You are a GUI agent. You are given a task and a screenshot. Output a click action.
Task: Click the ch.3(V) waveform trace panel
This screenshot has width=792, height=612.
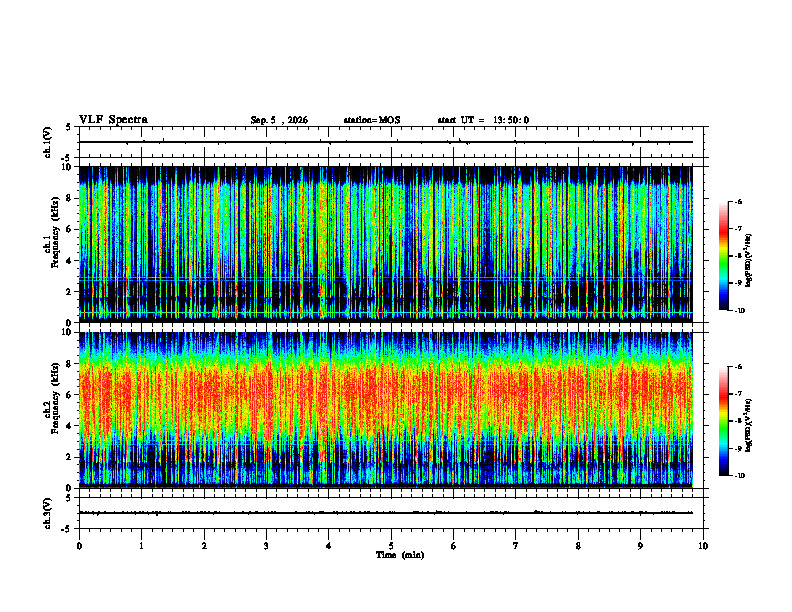[385, 513]
